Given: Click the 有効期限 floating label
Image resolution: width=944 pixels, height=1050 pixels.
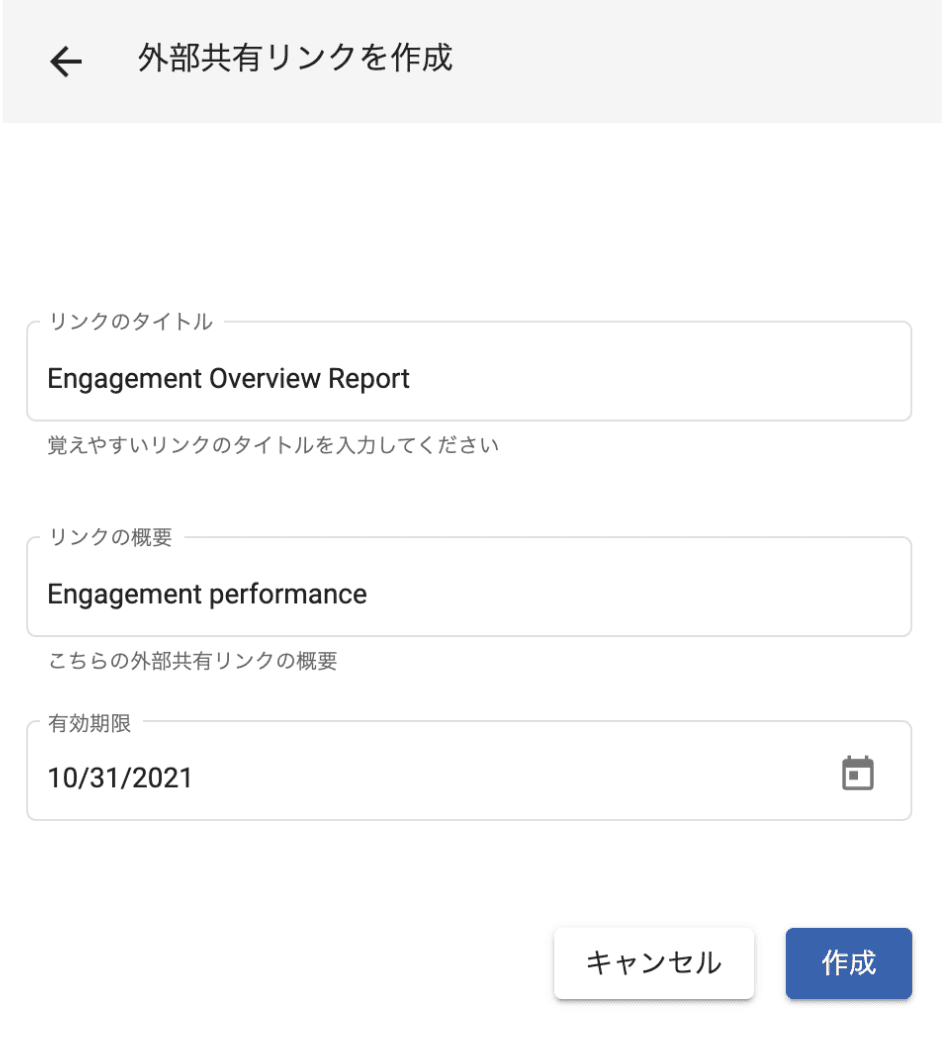Looking at the screenshot, I should pos(90,723).
